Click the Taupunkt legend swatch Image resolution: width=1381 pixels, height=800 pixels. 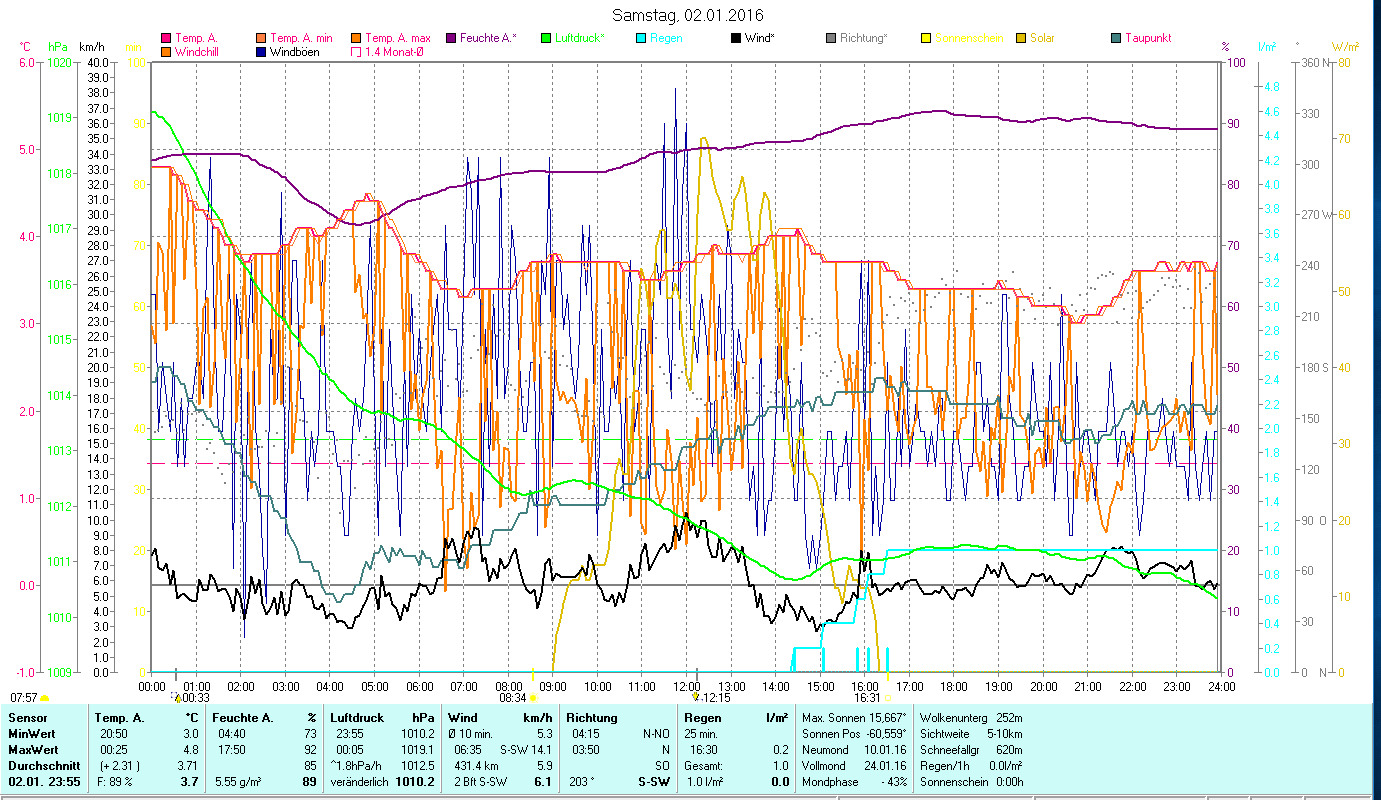point(1116,38)
